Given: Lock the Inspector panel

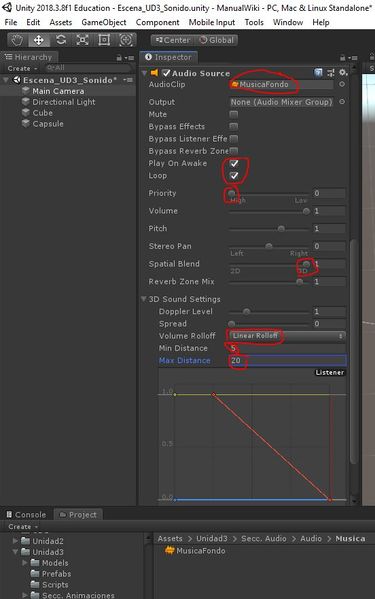Looking at the screenshot, I should tap(343, 58).
